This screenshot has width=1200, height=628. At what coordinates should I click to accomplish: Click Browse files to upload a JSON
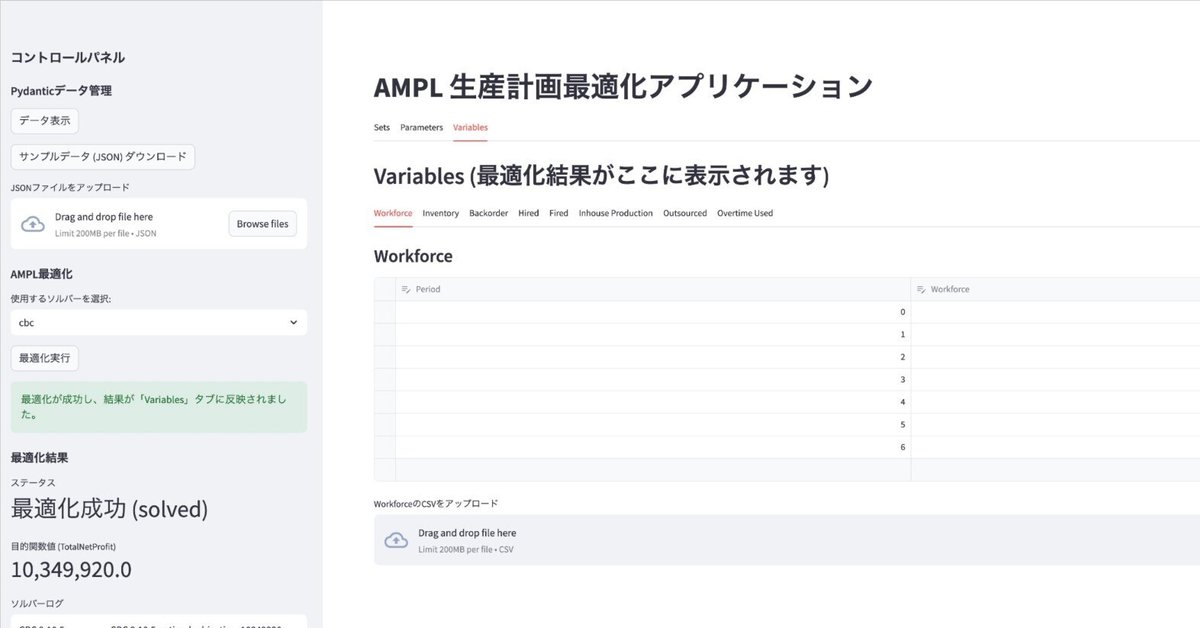pyautogui.click(x=262, y=223)
